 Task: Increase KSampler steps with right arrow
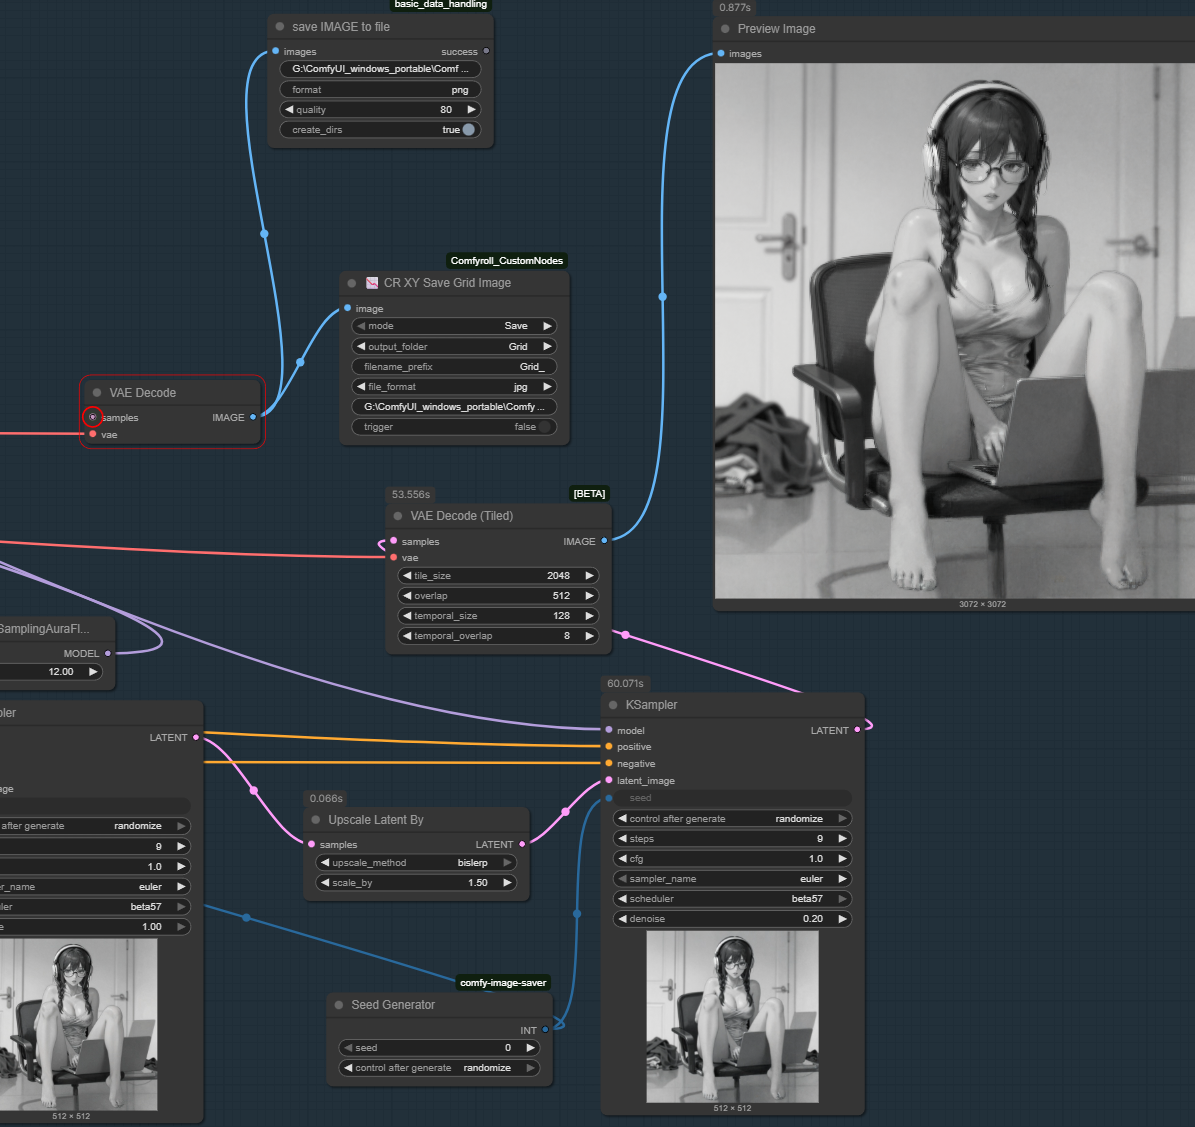coord(842,839)
